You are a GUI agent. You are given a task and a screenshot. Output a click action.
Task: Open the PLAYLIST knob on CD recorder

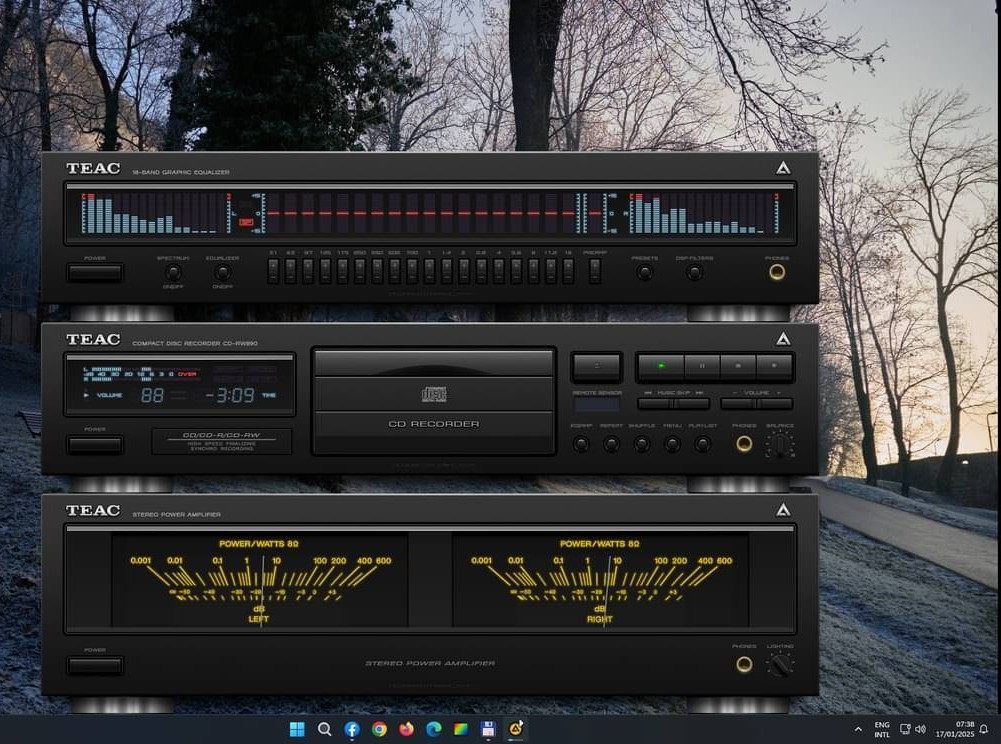click(702, 444)
